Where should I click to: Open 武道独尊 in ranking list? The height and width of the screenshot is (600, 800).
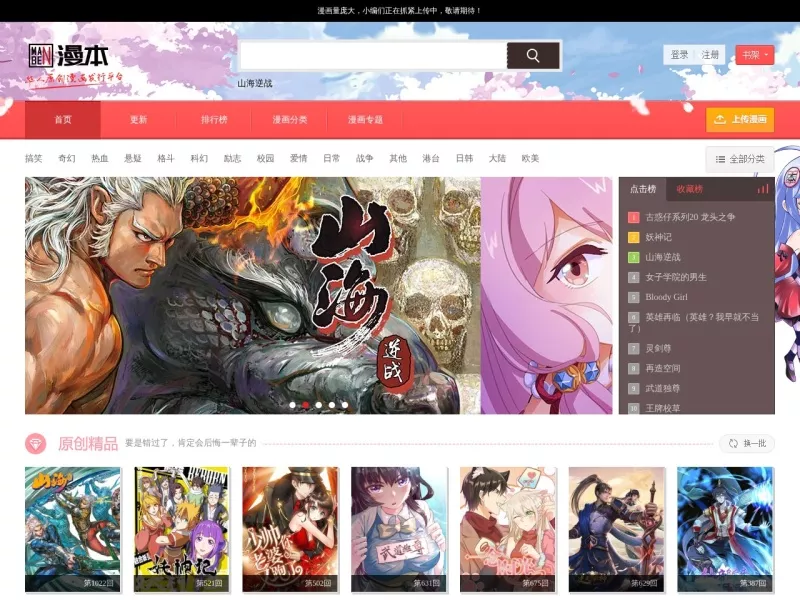(663, 388)
